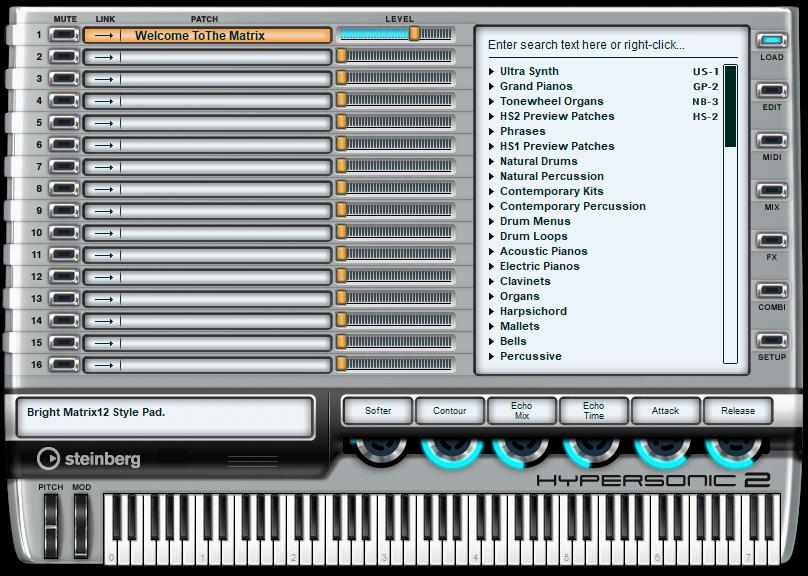Open the EDIT page icon
Image resolution: width=808 pixels, height=576 pixels.
[771, 91]
